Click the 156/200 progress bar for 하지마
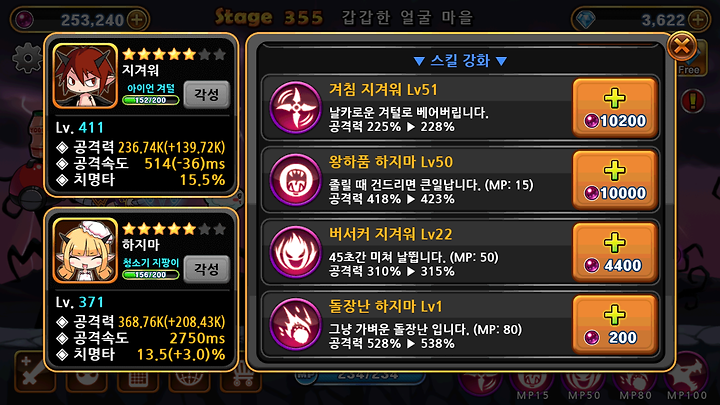Image resolution: width=720 pixels, height=405 pixels. pos(151,275)
